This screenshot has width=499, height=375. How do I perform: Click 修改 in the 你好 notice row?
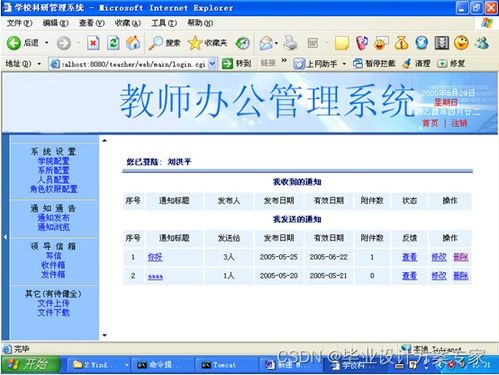click(x=439, y=257)
